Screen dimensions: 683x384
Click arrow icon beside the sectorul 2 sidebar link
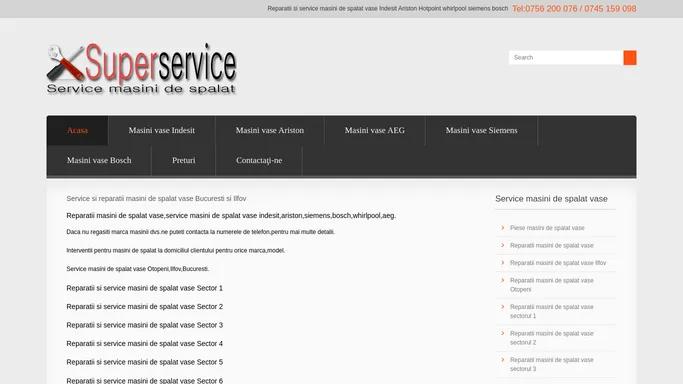pyautogui.click(x=503, y=333)
